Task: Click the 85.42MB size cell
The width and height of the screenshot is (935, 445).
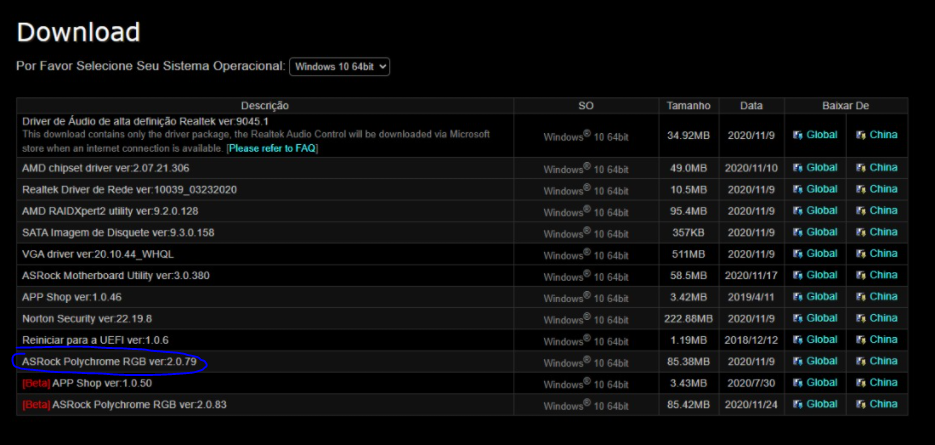Action: point(688,404)
